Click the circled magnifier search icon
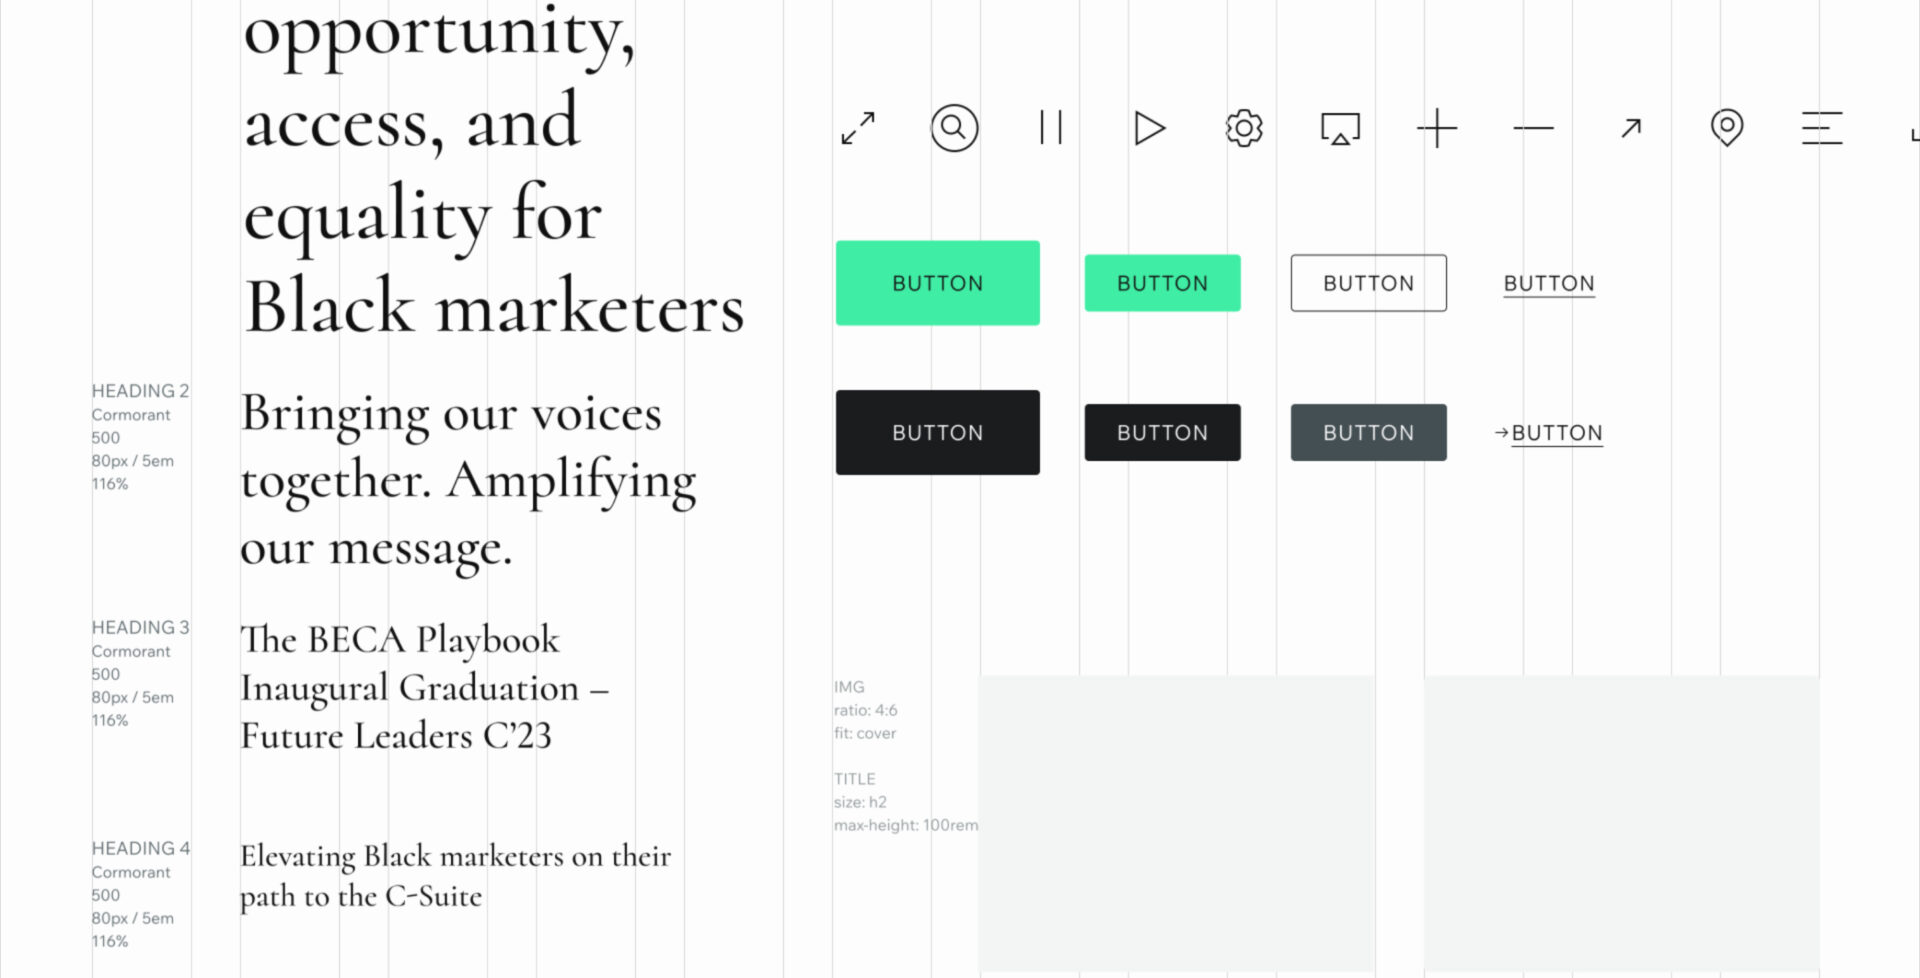 pyautogui.click(x=954, y=128)
